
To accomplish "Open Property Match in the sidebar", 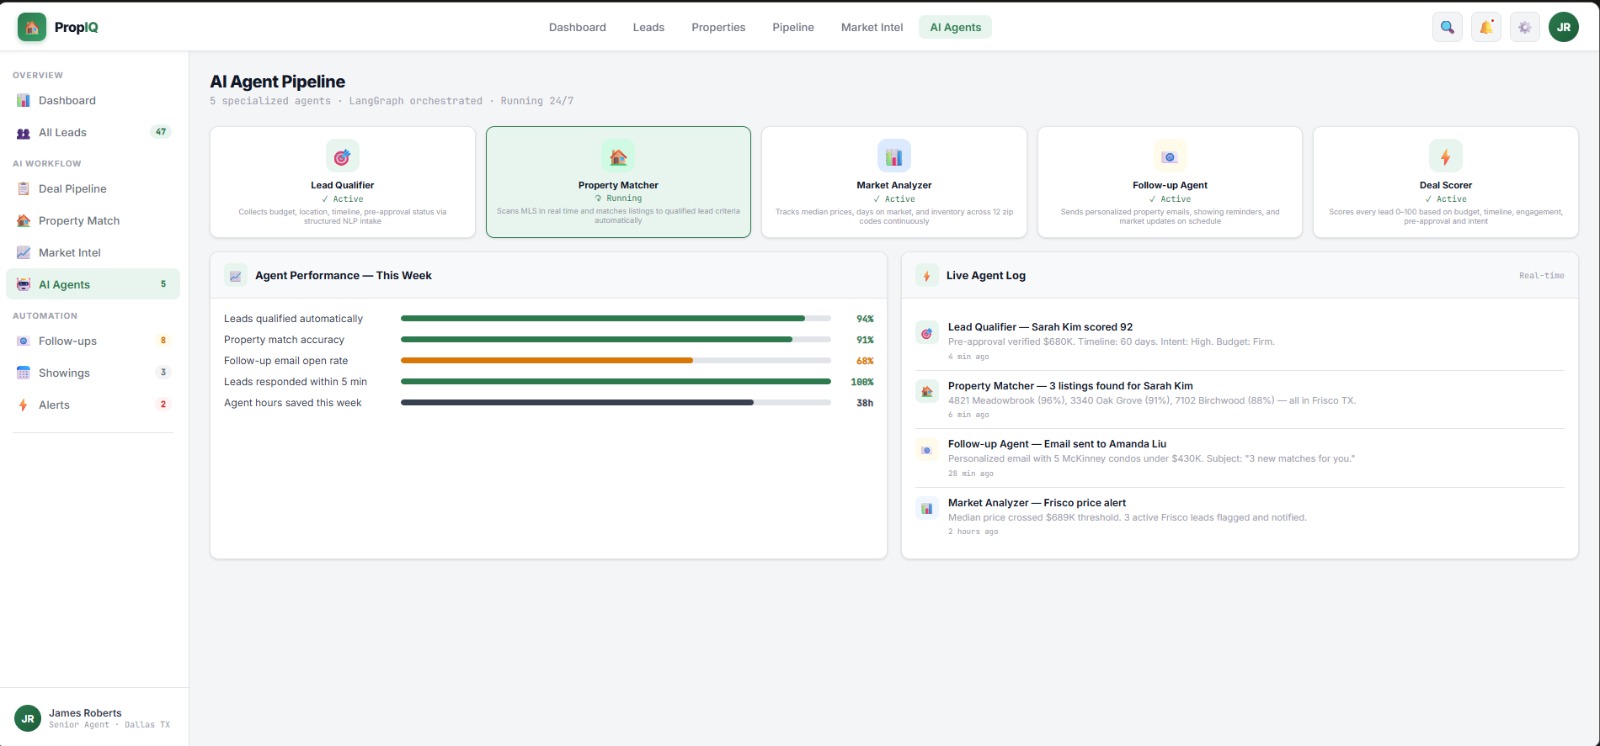I will click(x=93, y=220).
